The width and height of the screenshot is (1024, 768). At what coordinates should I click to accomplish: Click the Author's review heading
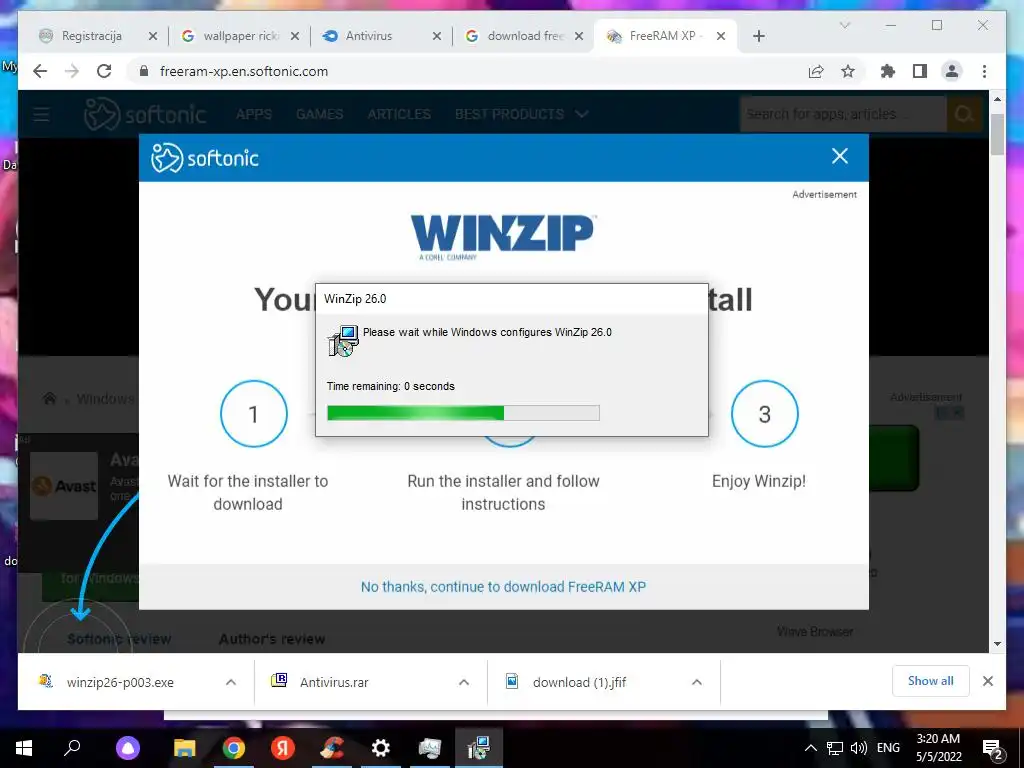272,639
